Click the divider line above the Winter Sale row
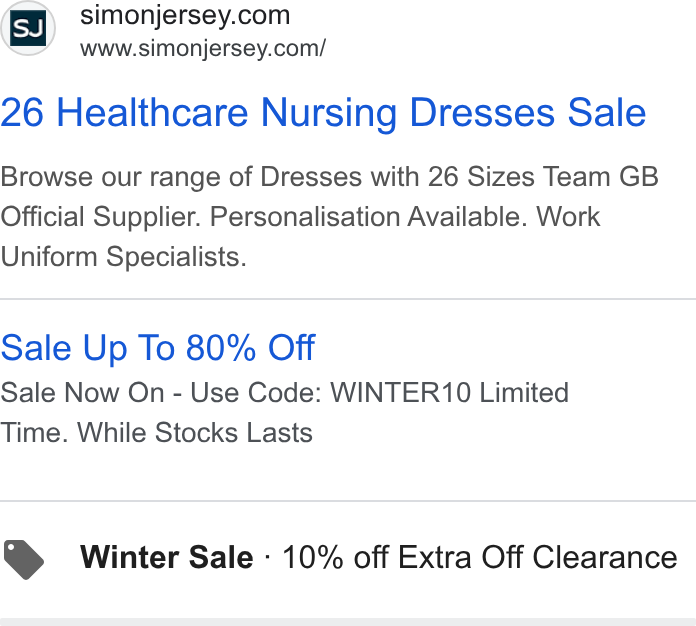Screen dimensions: 696x626 point(348,501)
